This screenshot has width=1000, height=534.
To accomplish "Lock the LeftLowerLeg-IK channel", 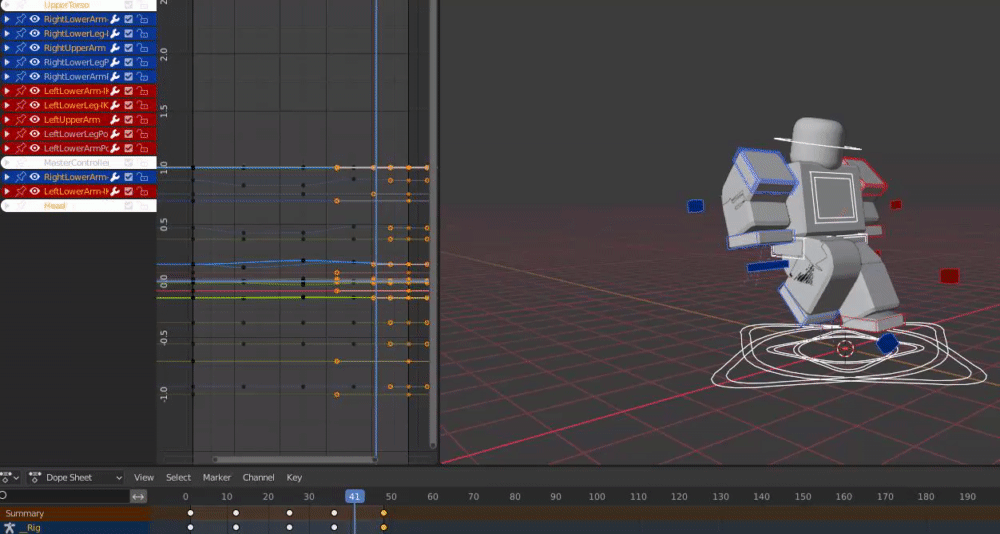I will click(x=143, y=105).
